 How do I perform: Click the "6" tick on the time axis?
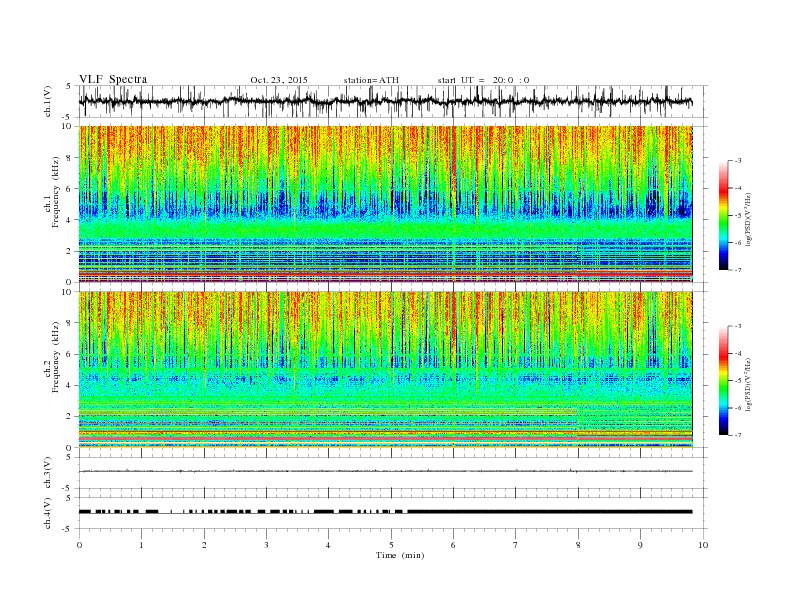click(x=453, y=545)
